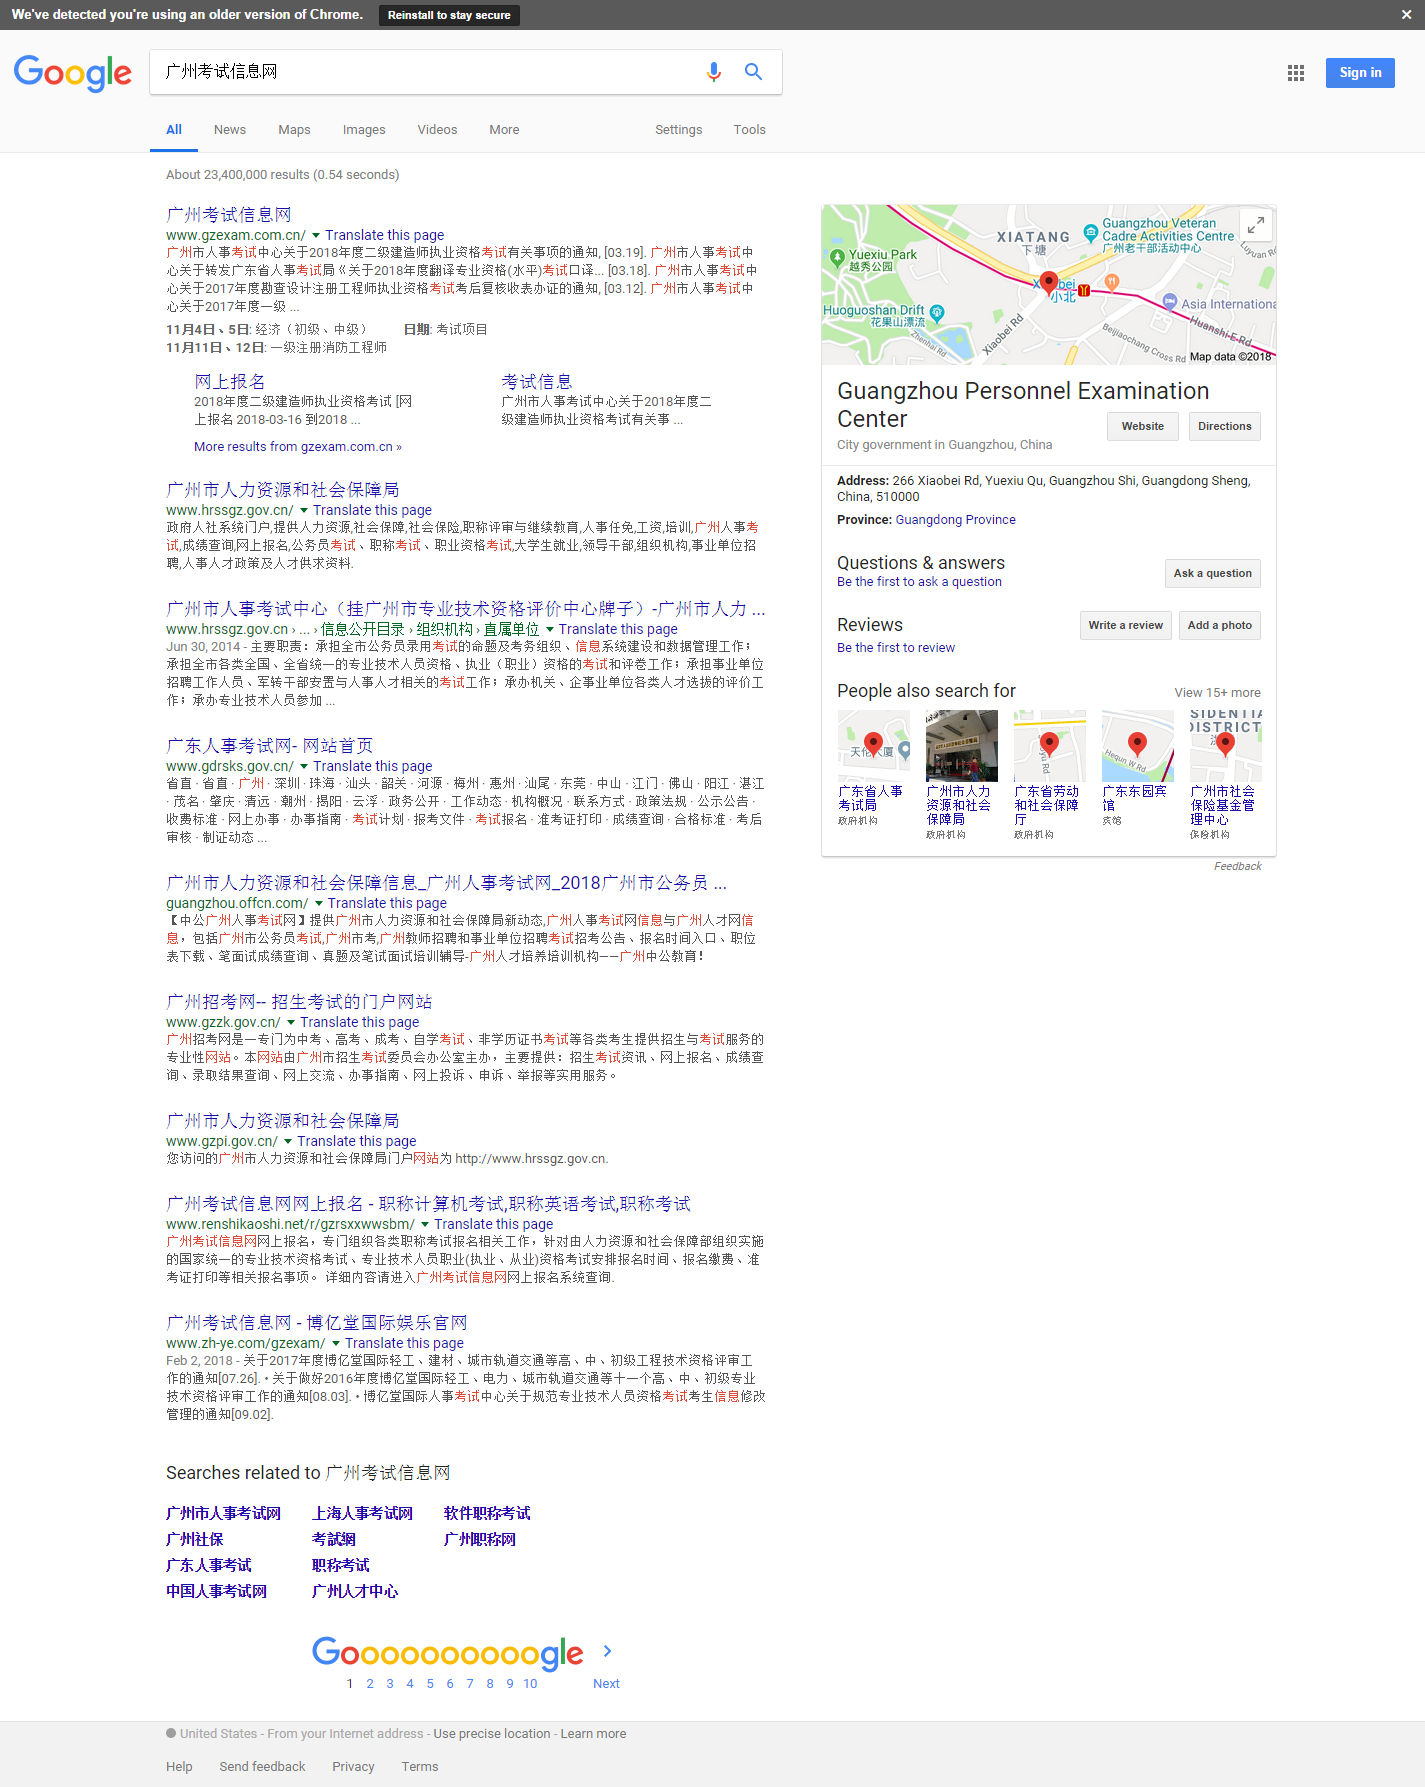The image size is (1425, 1787).
Task: Click related search 软件职称考试
Action: pyautogui.click(x=487, y=1514)
